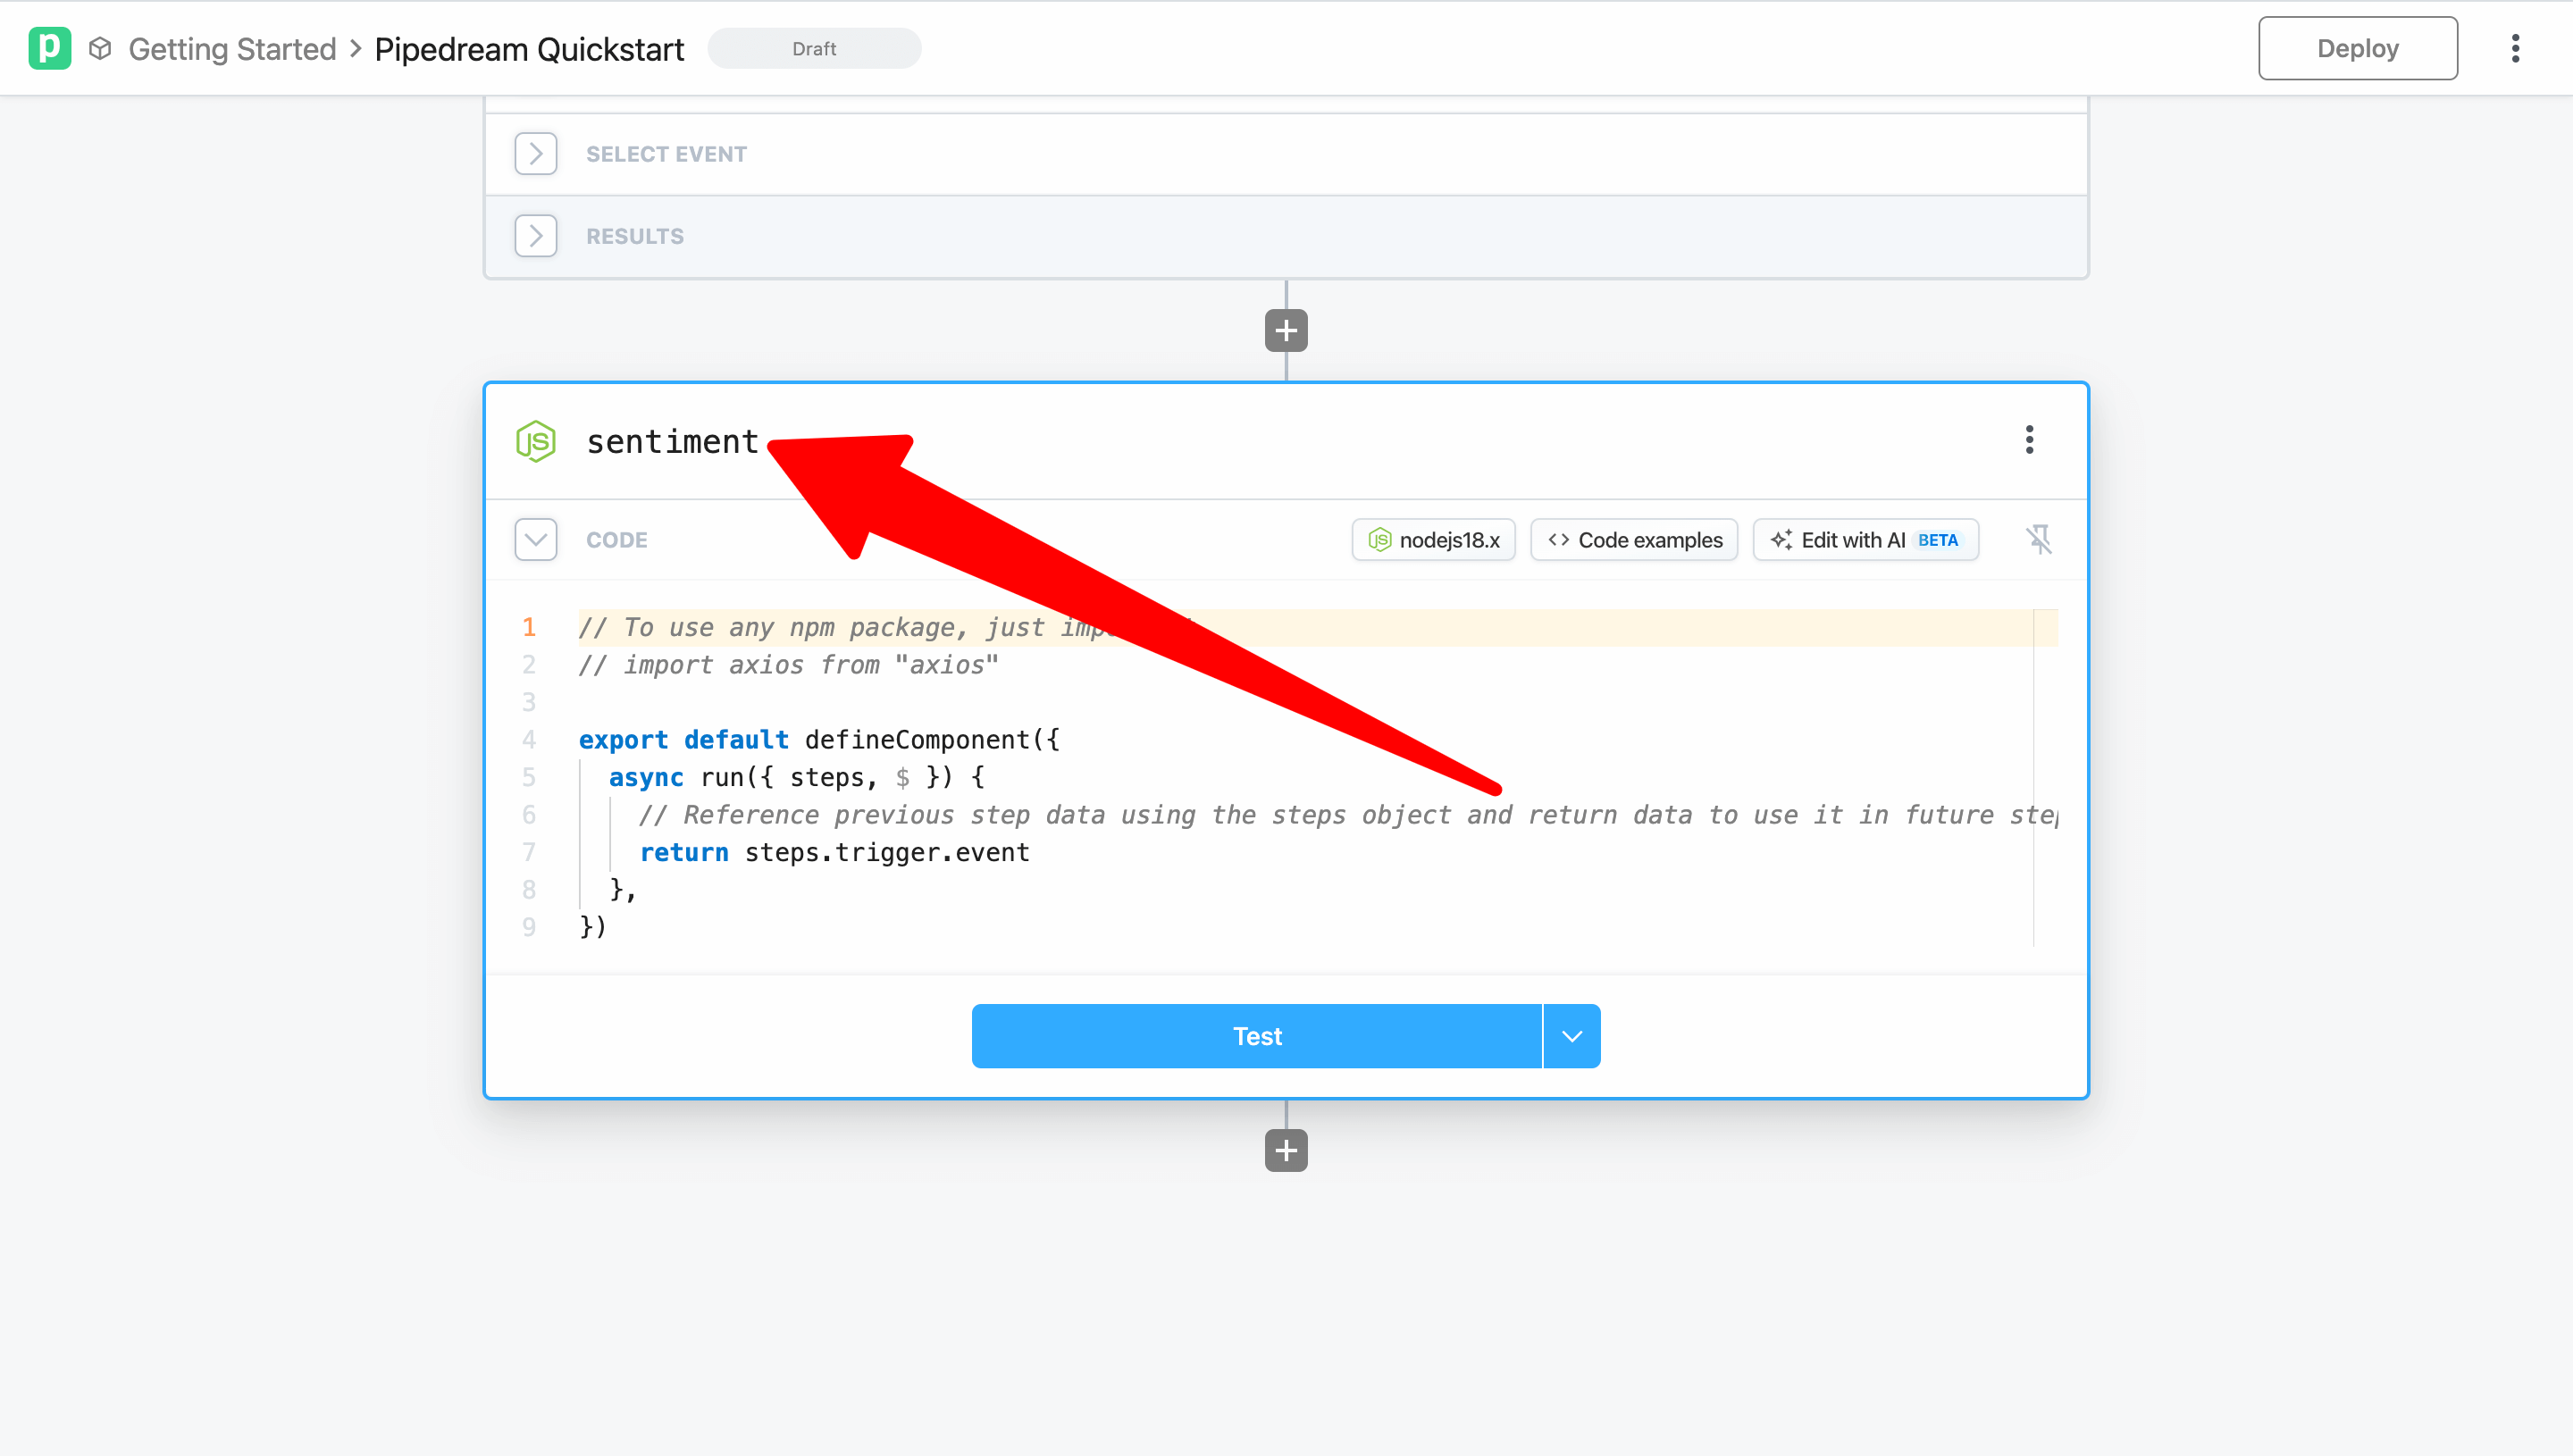Image resolution: width=2573 pixels, height=1456 pixels.
Task: Click the Node.js icon on the sentiment step
Action: point(536,440)
